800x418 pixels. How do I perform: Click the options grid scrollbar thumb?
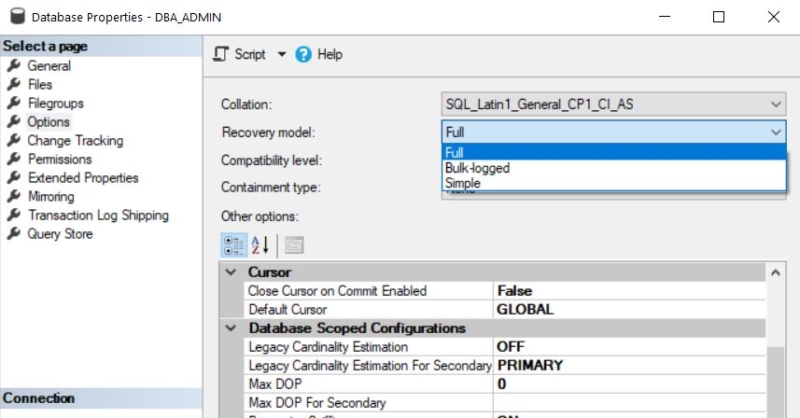pyautogui.click(x=776, y=382)
